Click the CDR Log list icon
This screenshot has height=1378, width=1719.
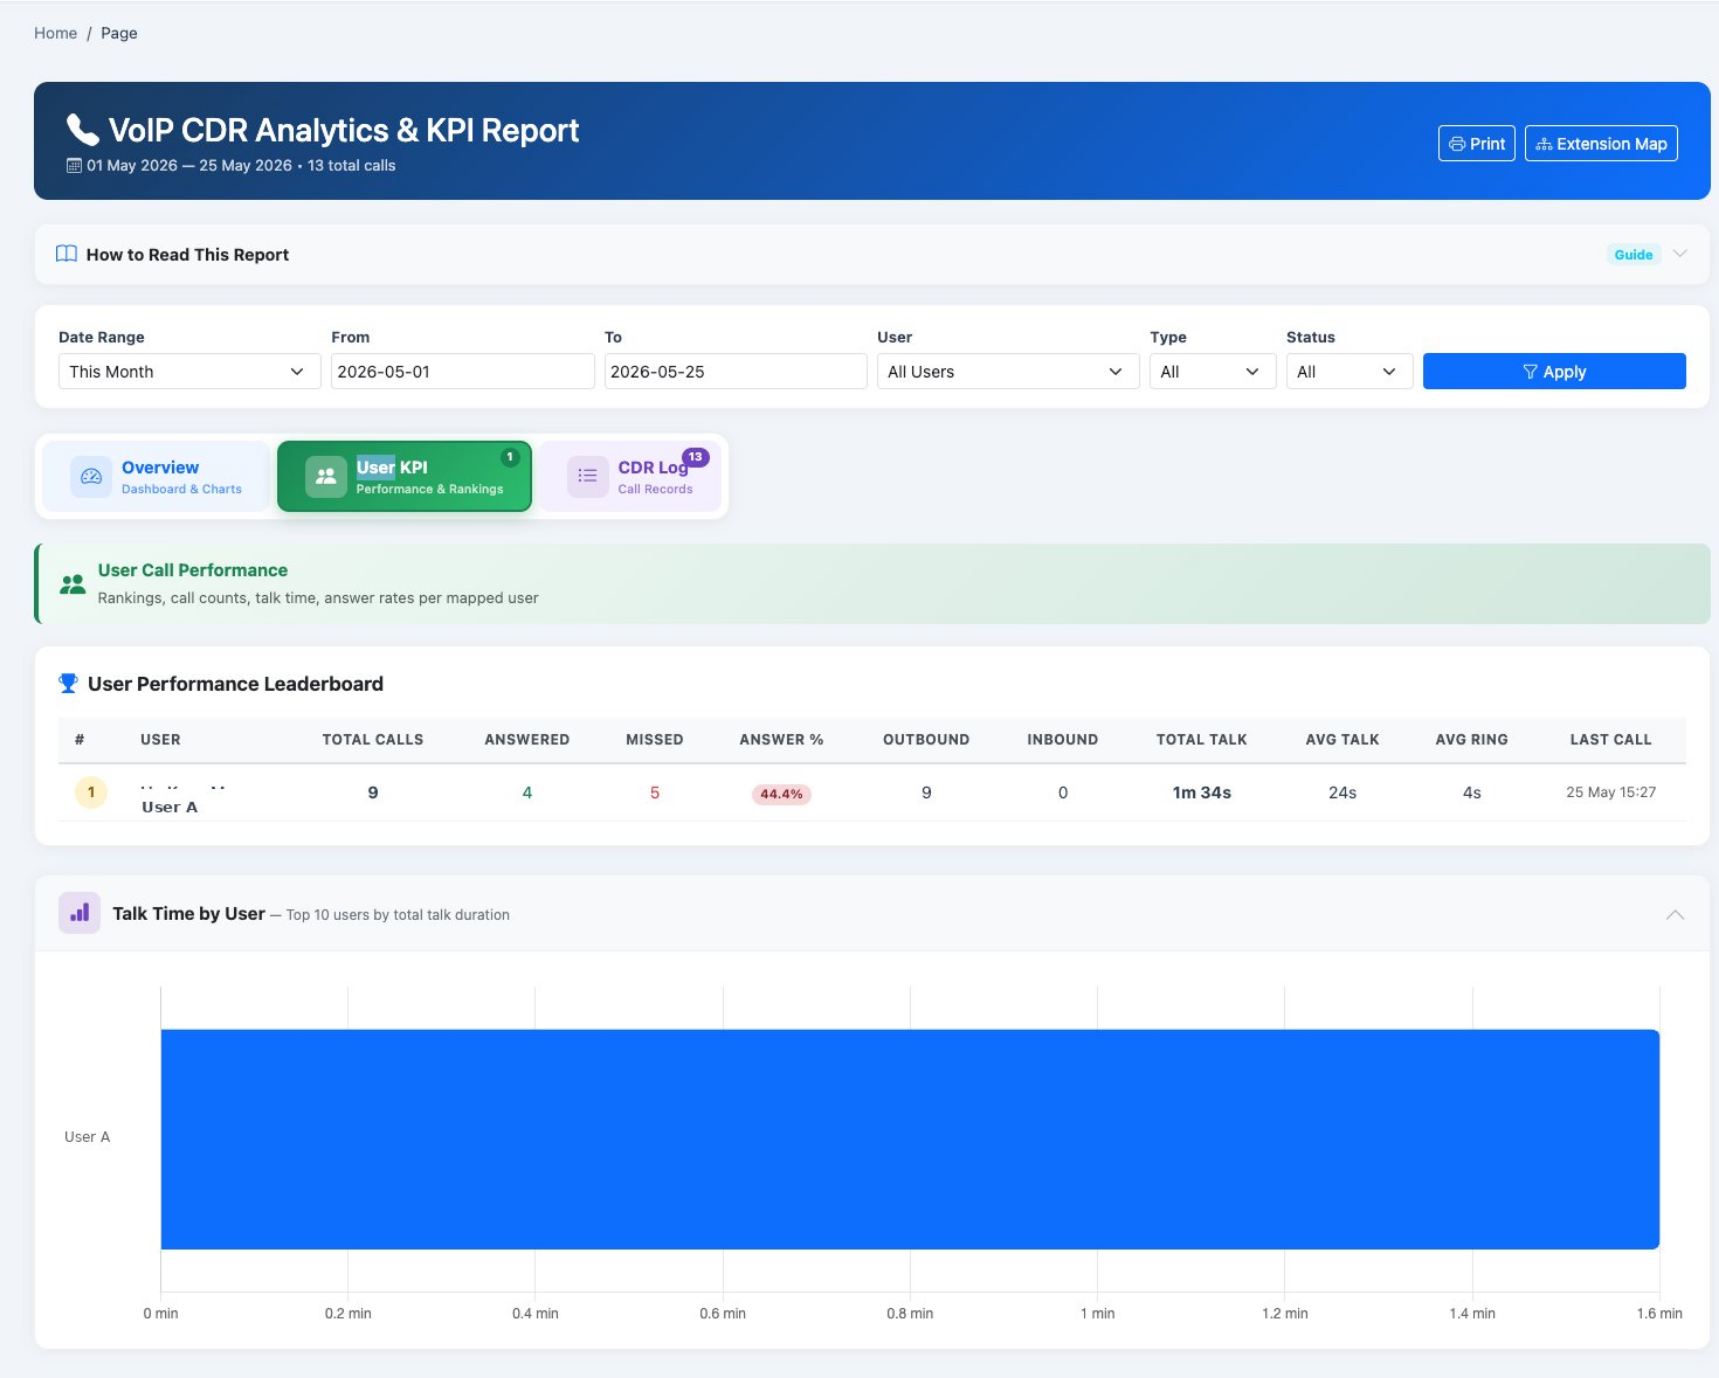(x=587, y=477)
